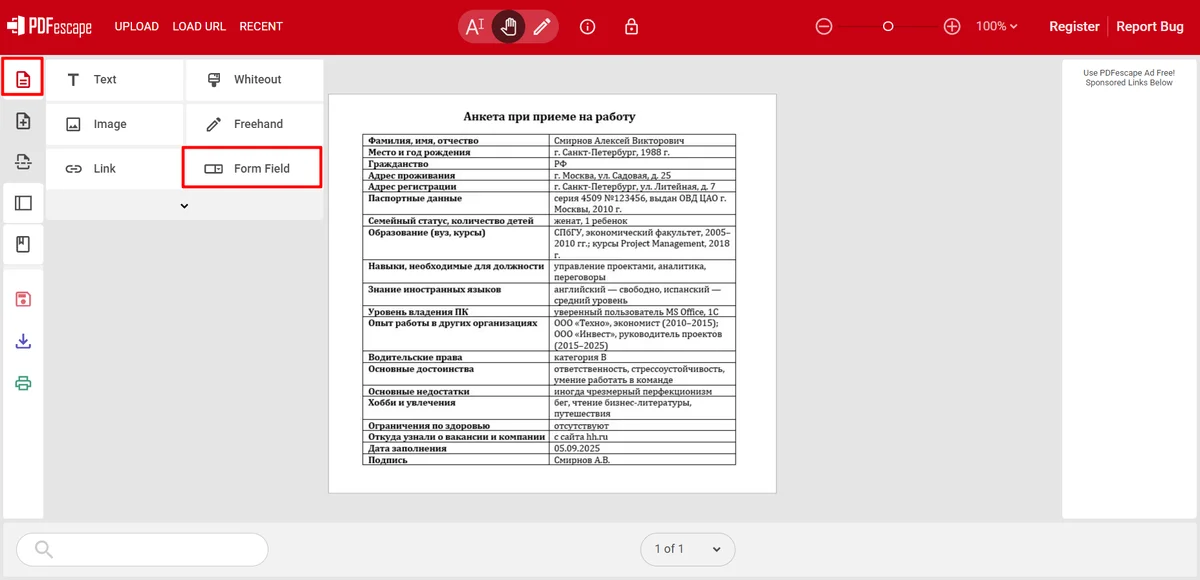Open document info icon
1200x580 pixels.
point(588,27)
